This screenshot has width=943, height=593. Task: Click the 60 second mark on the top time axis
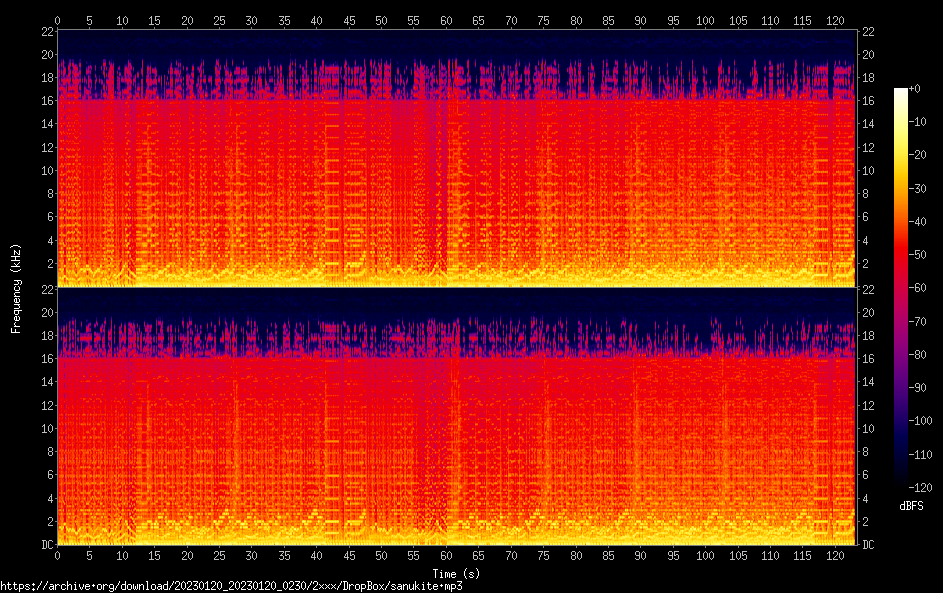pyautogui.click(x=446, y=20)
